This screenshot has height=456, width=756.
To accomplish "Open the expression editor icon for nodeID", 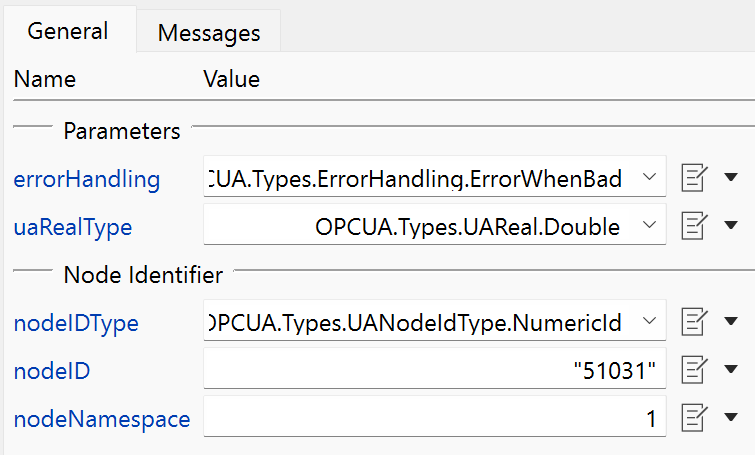I will (694, 369).
